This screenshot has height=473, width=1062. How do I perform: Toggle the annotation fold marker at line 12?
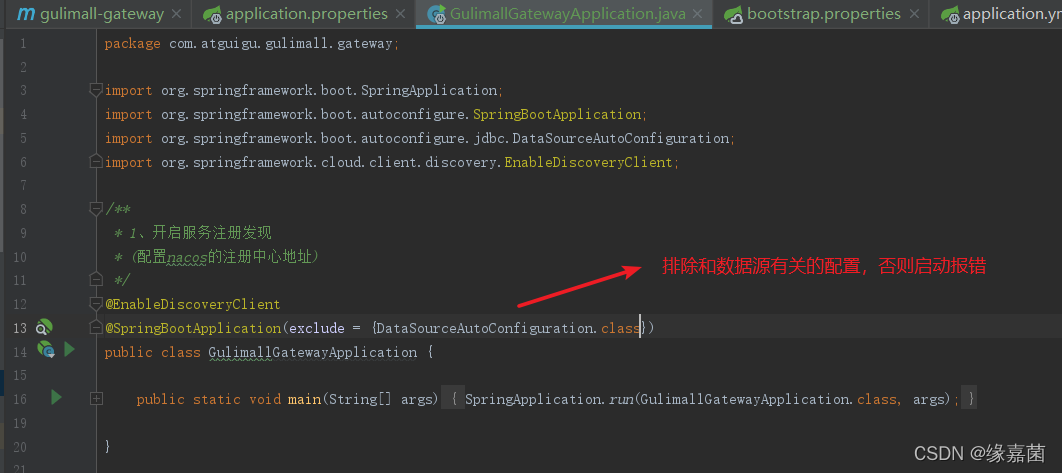click(96, 304)
